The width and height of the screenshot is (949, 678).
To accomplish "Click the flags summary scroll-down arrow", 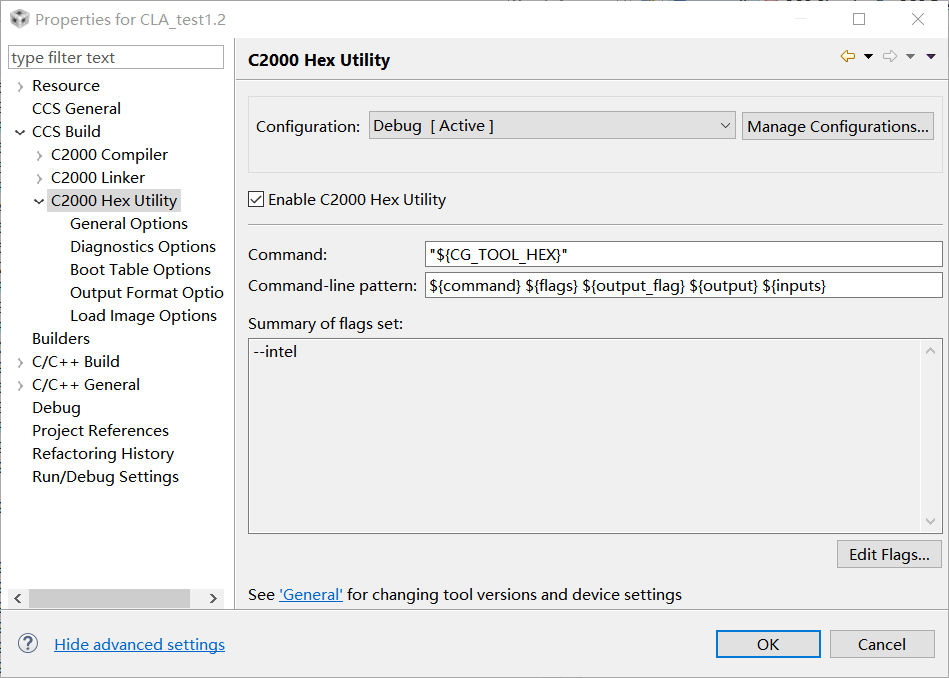I will tap(930, 521).
